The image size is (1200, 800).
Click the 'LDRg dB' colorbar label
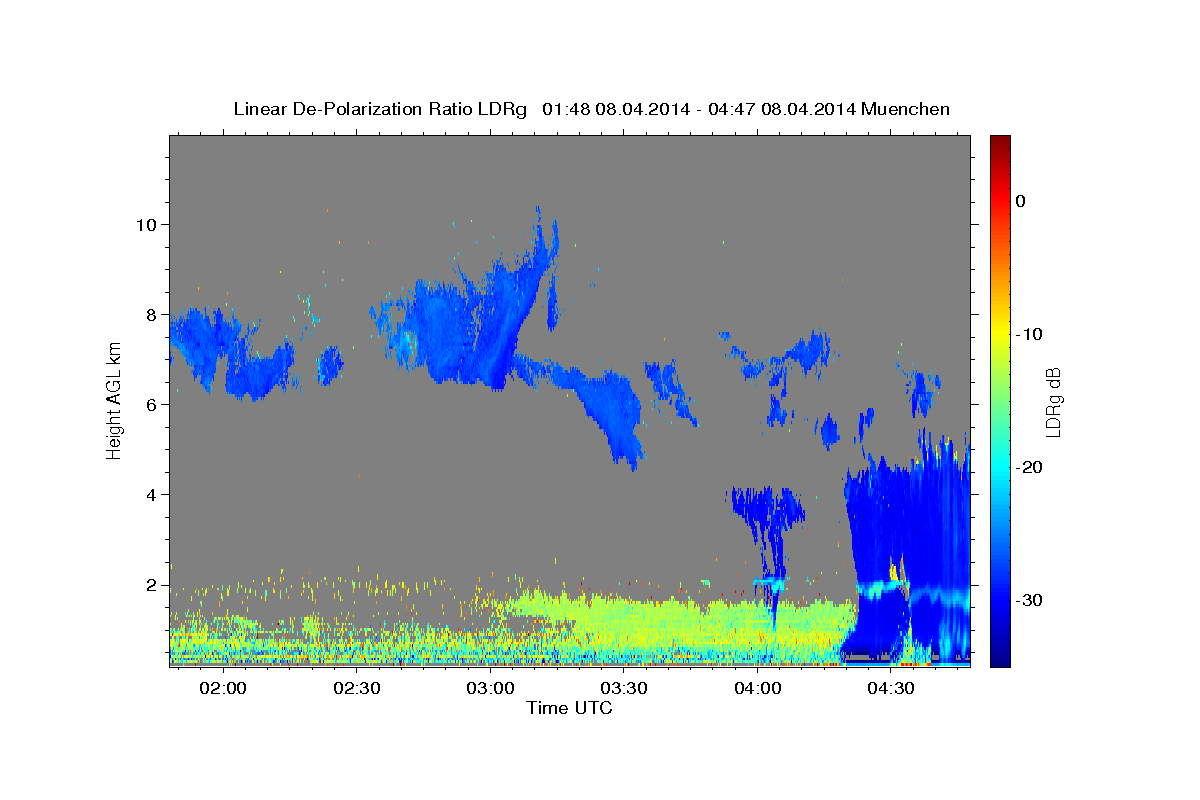point(1053,402)
